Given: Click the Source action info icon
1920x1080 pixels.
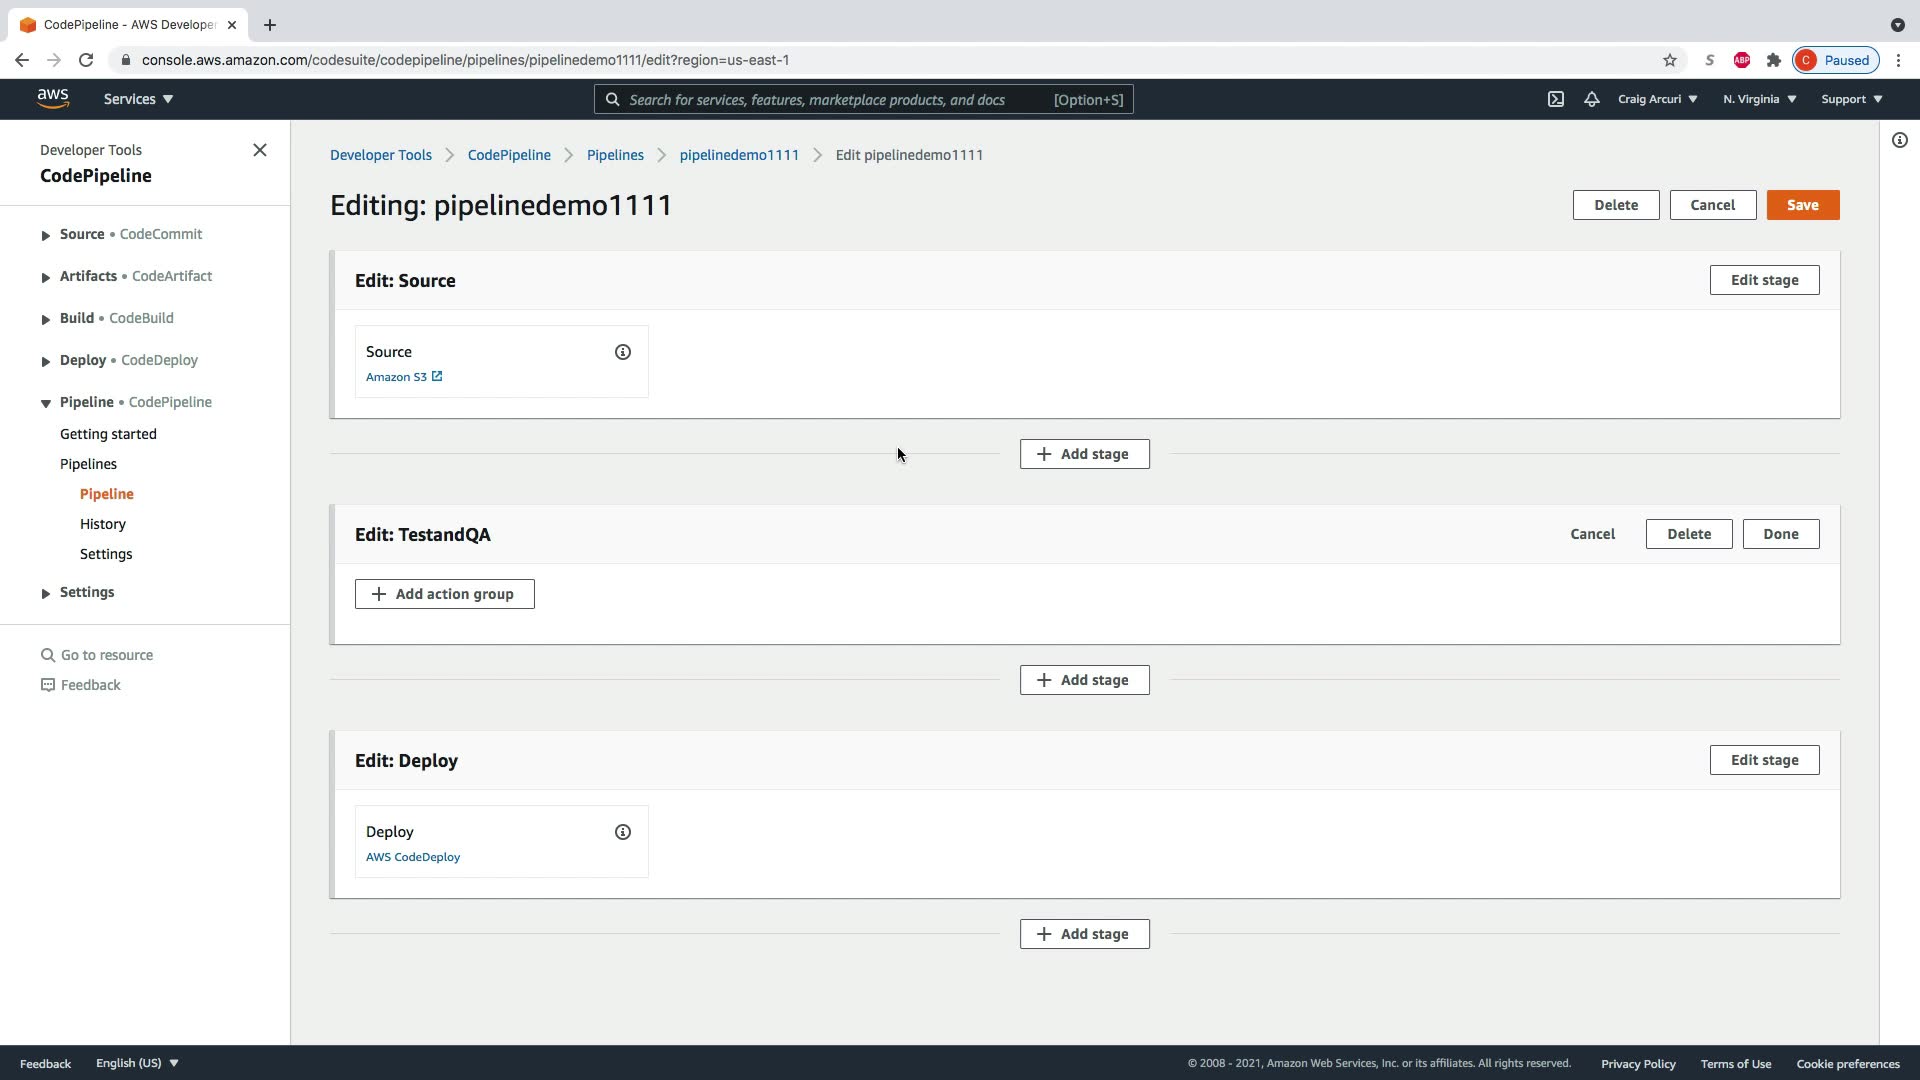Looking at the screenshot, I should [623, 352].
